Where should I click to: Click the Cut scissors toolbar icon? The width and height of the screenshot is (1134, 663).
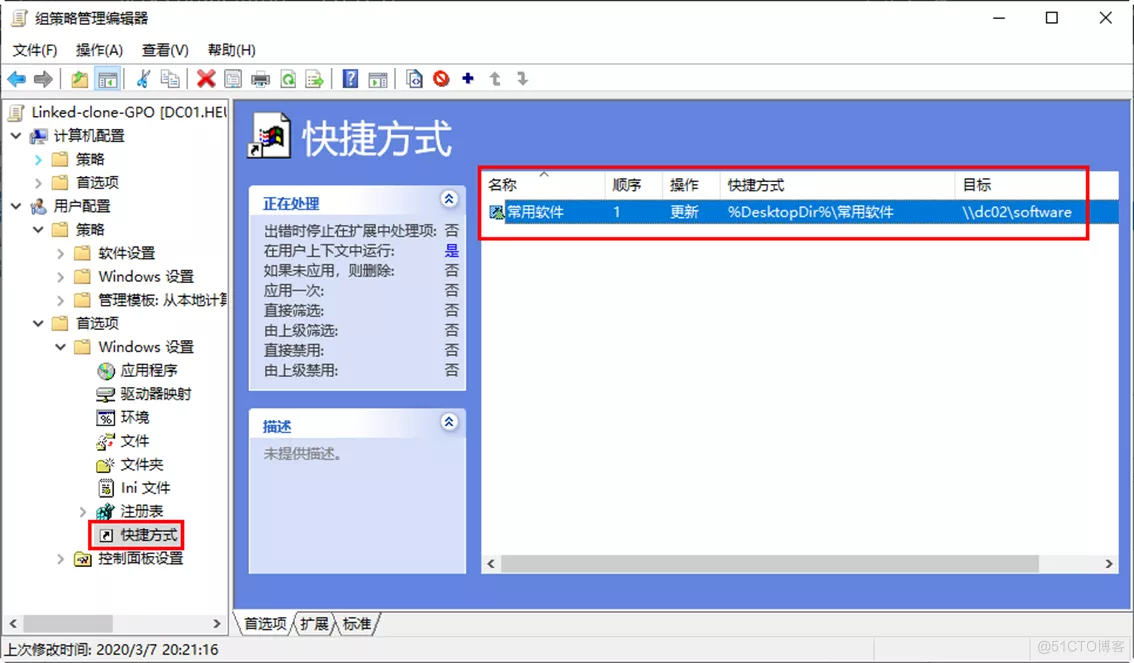point(143,79)
